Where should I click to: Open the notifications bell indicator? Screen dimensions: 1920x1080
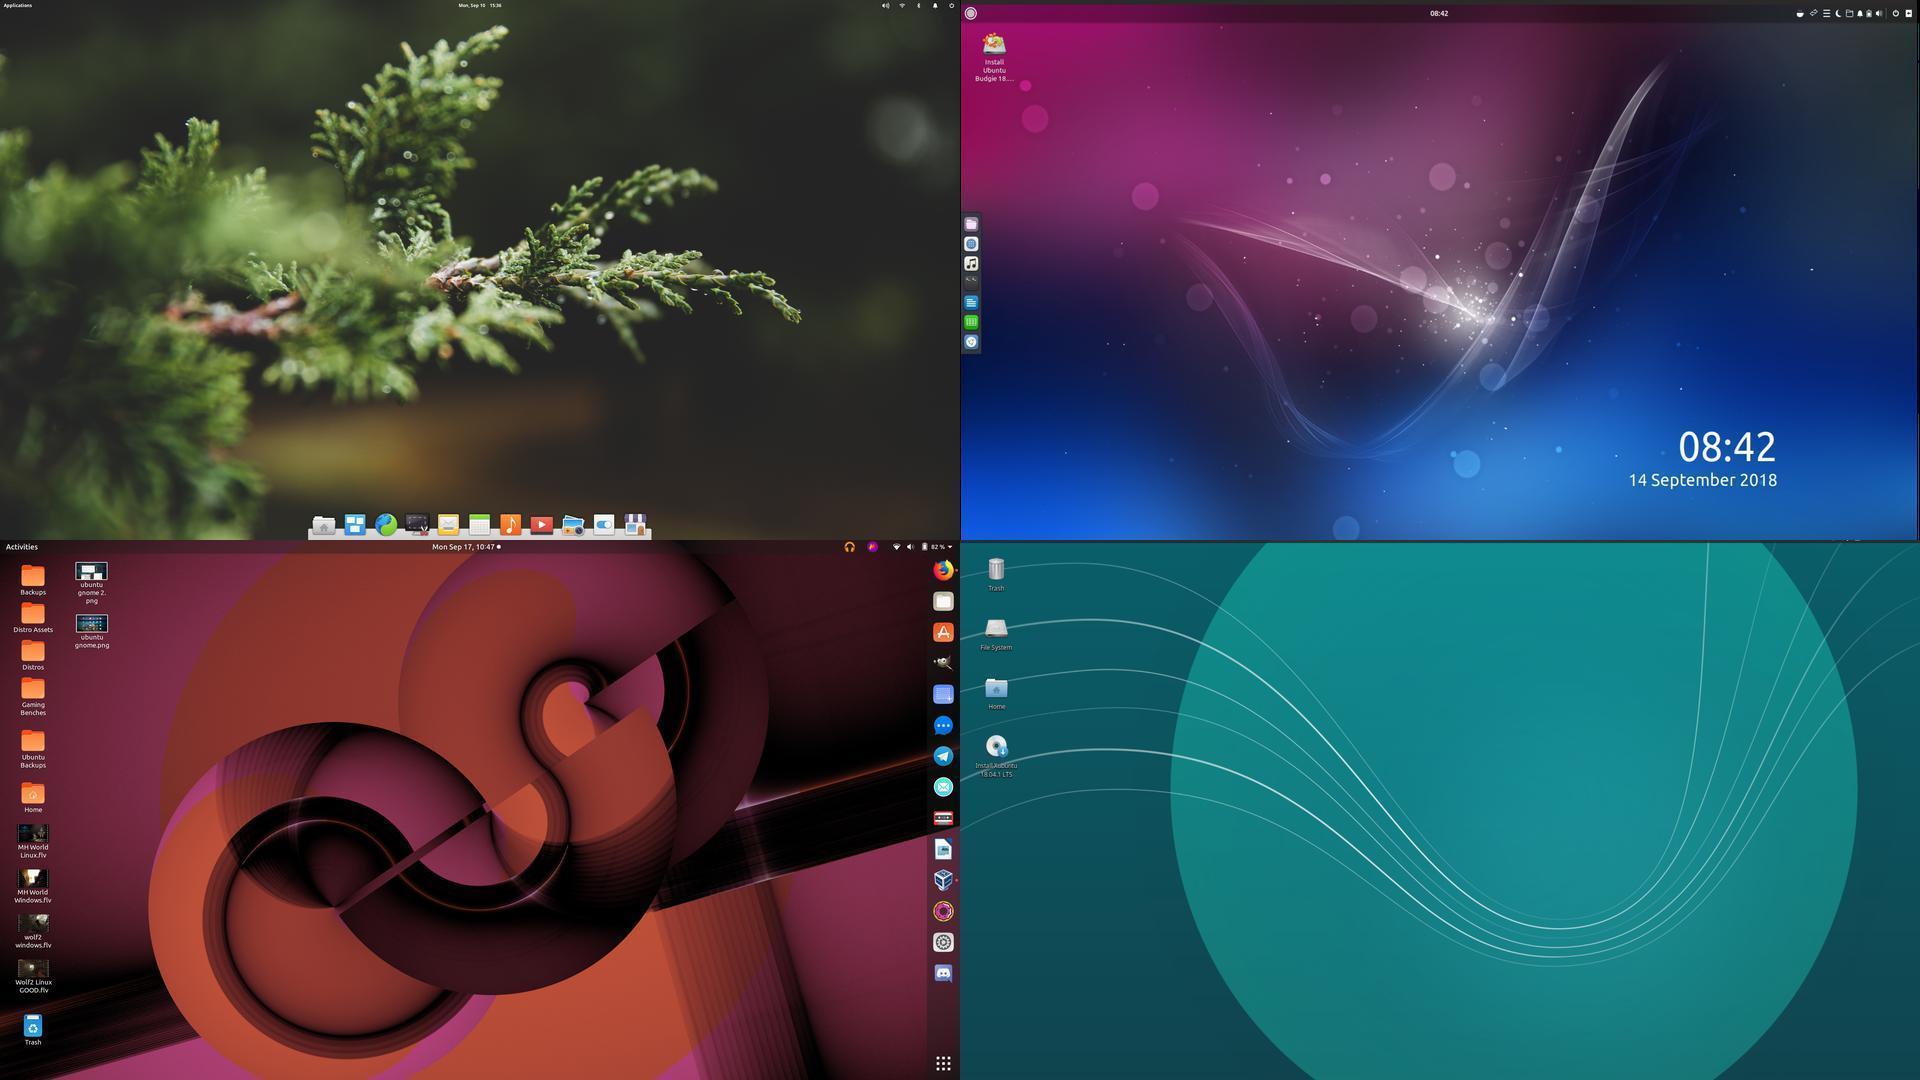[x=1861, y=13]
